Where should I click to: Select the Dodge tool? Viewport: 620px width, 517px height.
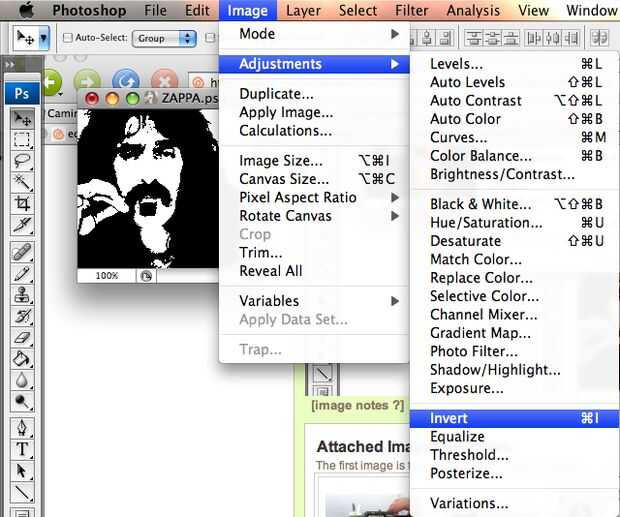[x=22, y=402]
